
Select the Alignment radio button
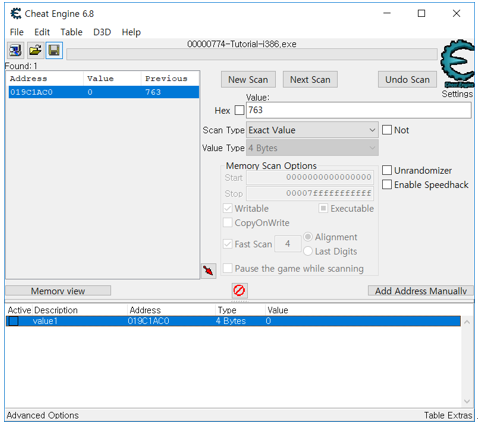coord(308,237)
